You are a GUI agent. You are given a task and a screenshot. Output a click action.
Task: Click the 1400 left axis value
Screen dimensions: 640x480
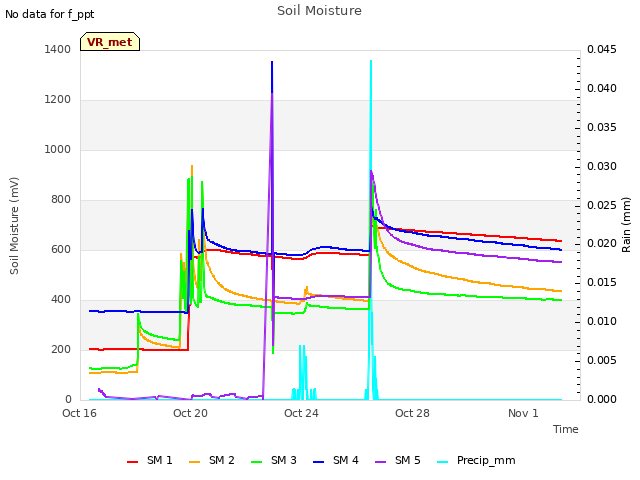click(x=58, y=49)
